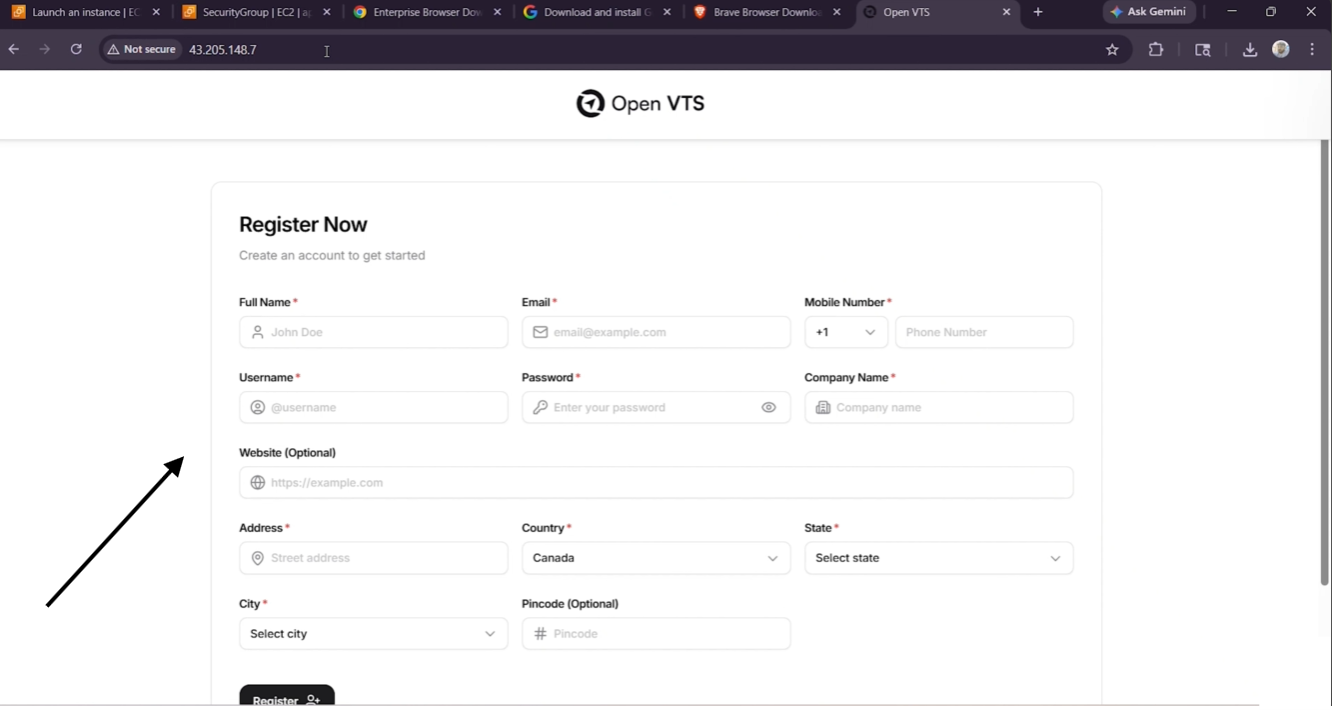
Task: Click the hash icon in Pincode field
Action: click(540, 634)
